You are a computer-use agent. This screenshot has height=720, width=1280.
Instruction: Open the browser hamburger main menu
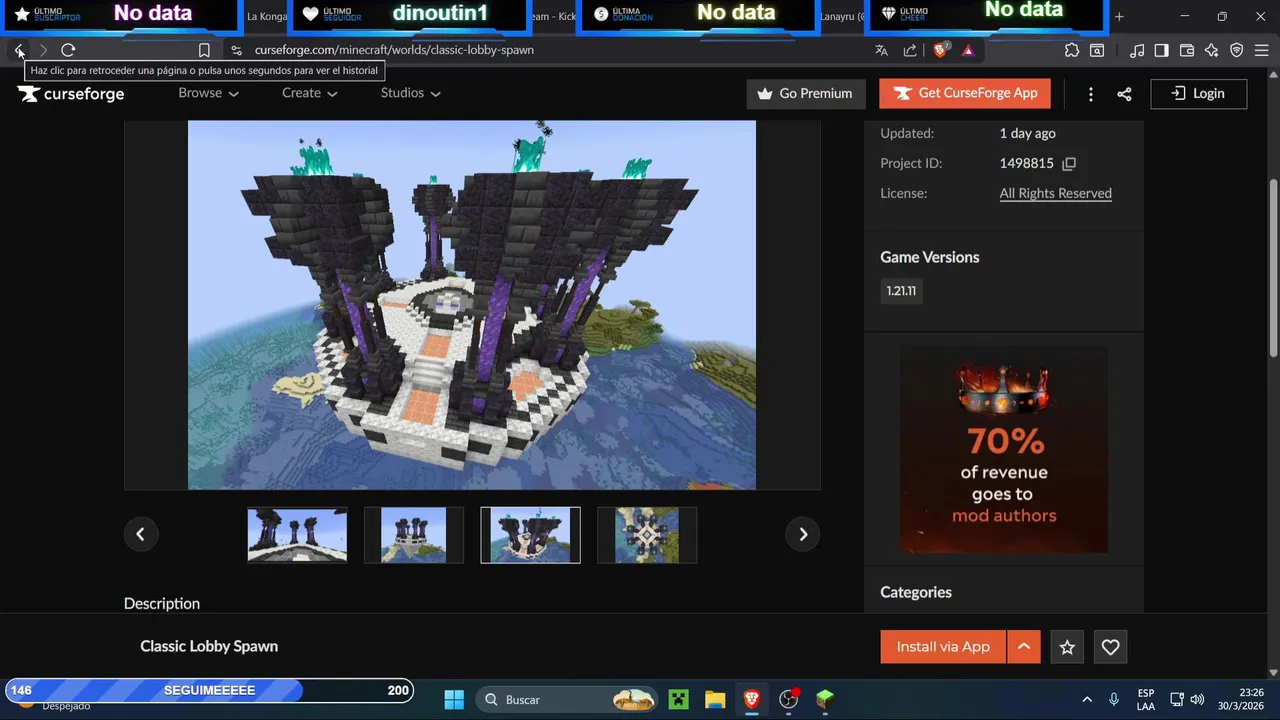coord(1261,50)
